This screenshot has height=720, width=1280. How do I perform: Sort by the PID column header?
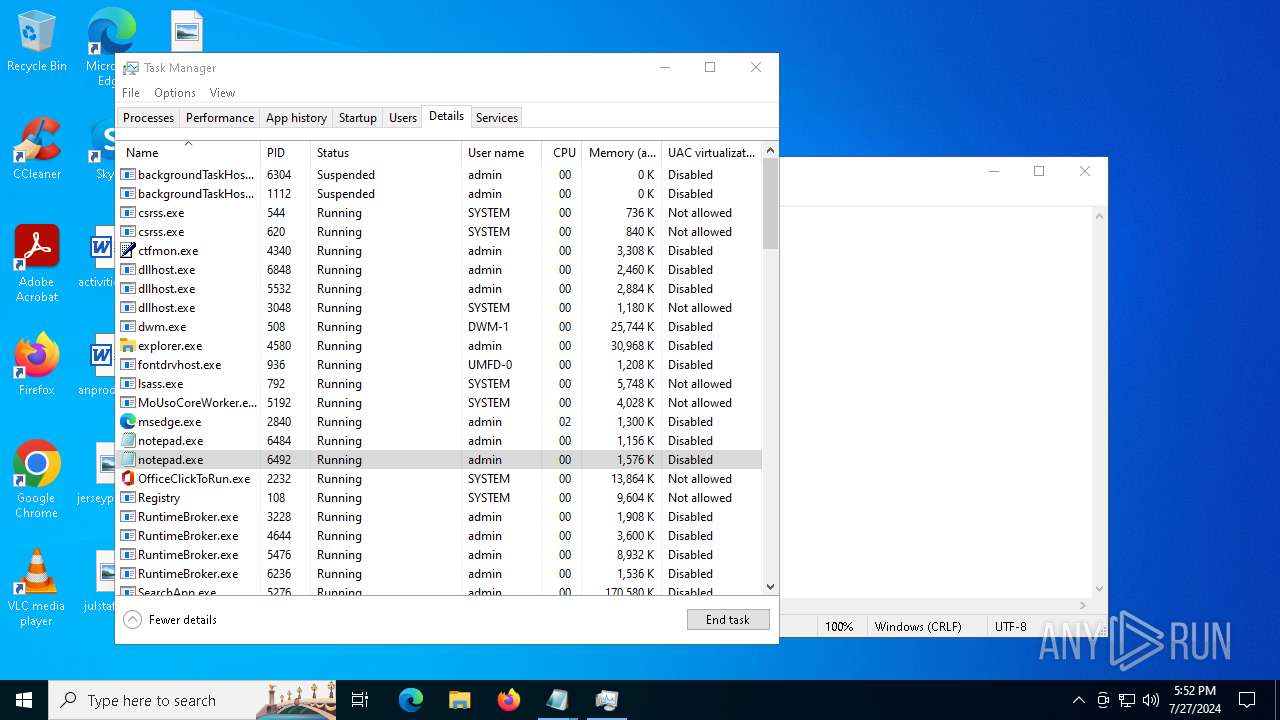(285, 152)
